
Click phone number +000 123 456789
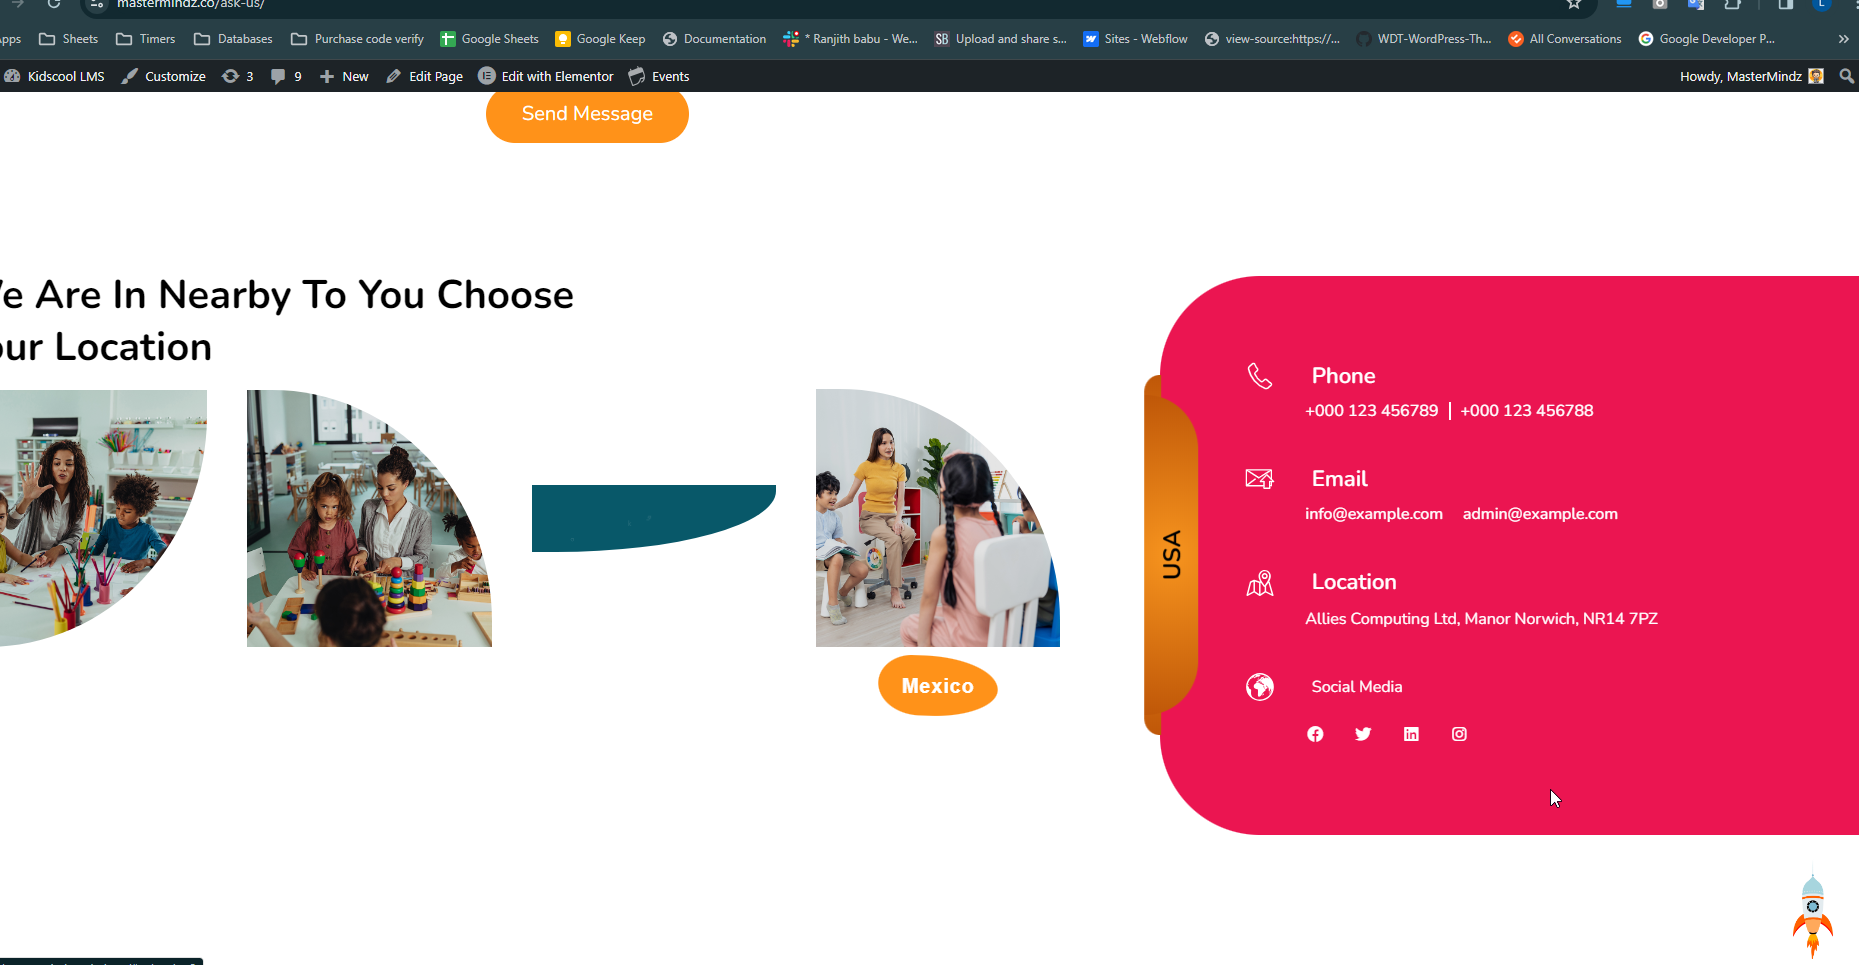click(x=1372, y=411)
